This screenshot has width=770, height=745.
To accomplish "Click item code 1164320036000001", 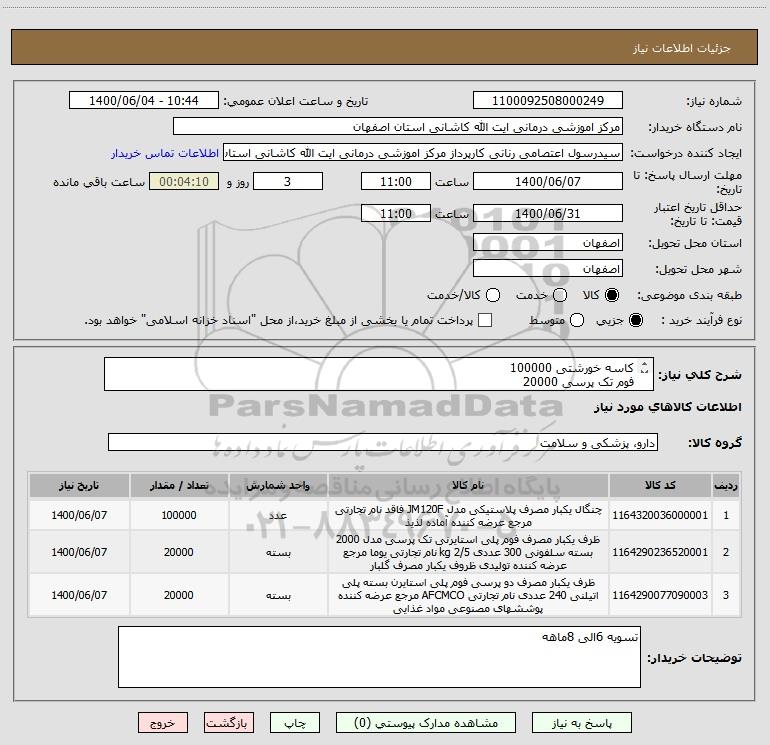I will 660,515.
